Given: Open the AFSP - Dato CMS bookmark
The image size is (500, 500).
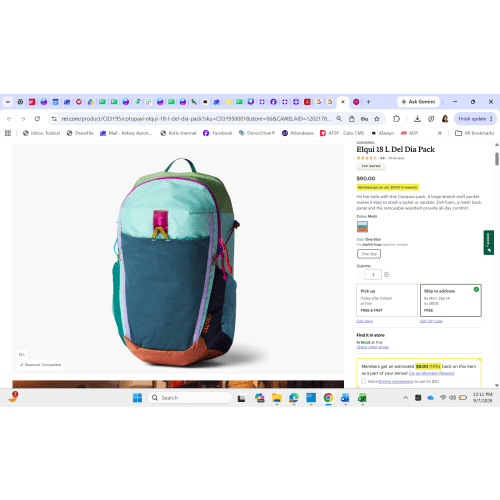Looking at the screenshot, I should click(x=342, y=133).
